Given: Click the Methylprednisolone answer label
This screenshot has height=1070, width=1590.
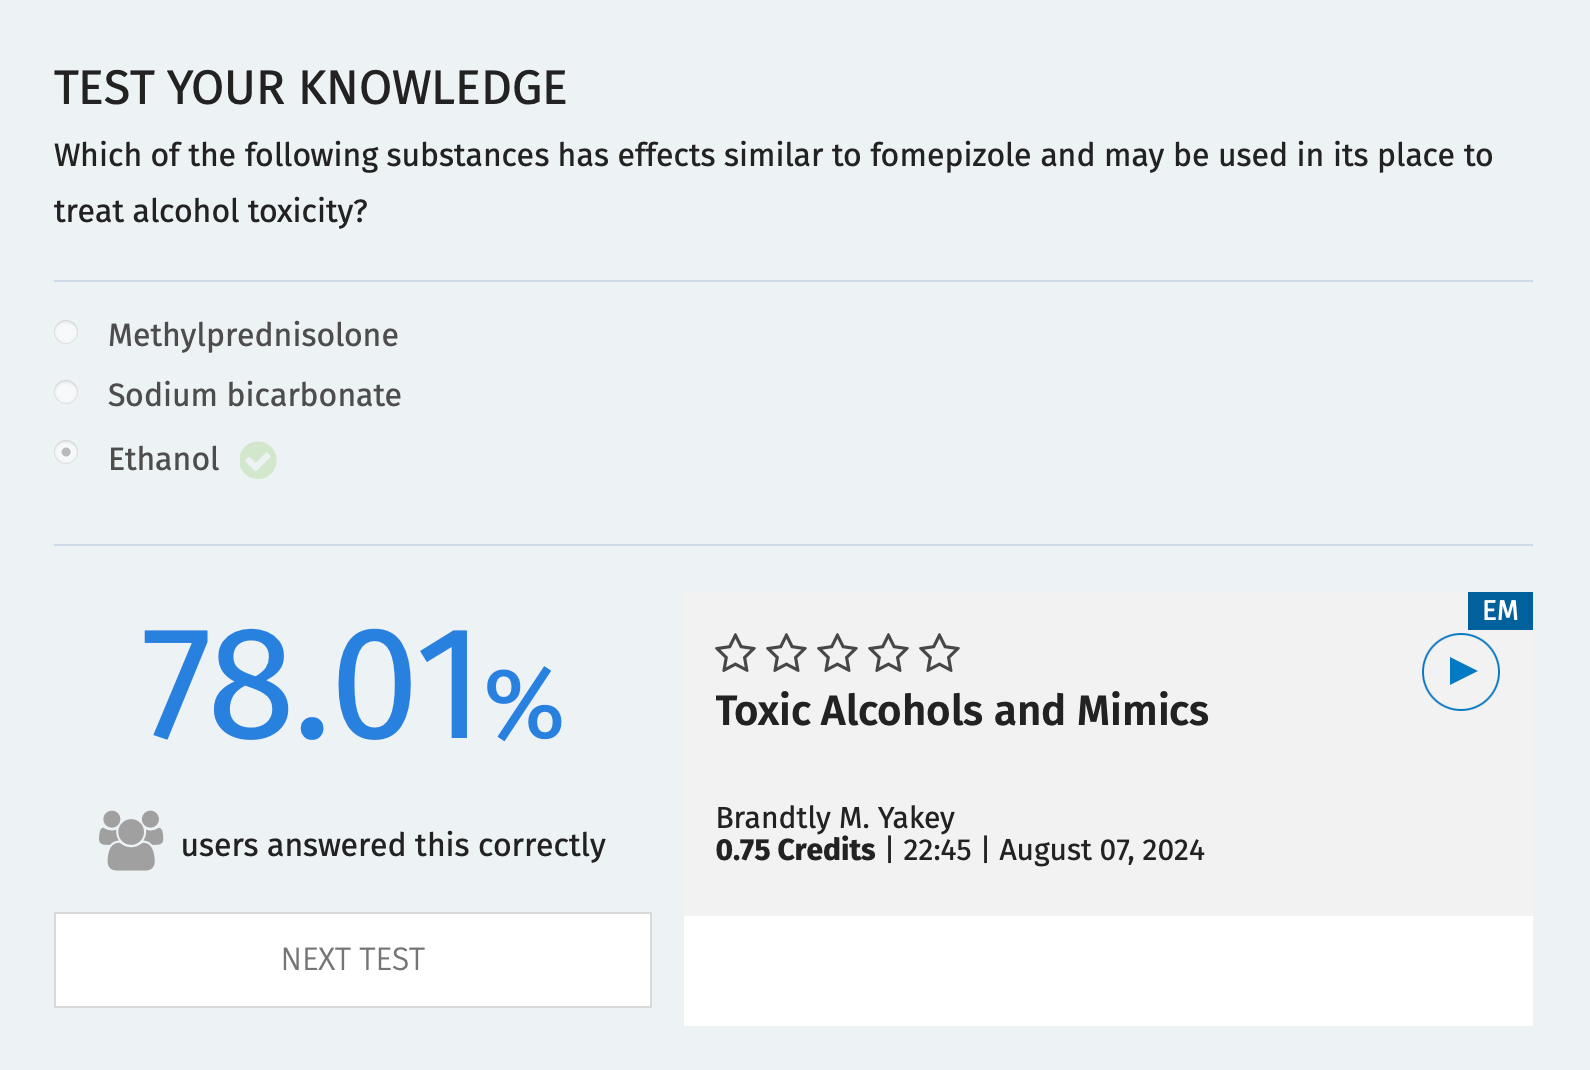Looking at the screenshot, I should [x=253, y=335].
